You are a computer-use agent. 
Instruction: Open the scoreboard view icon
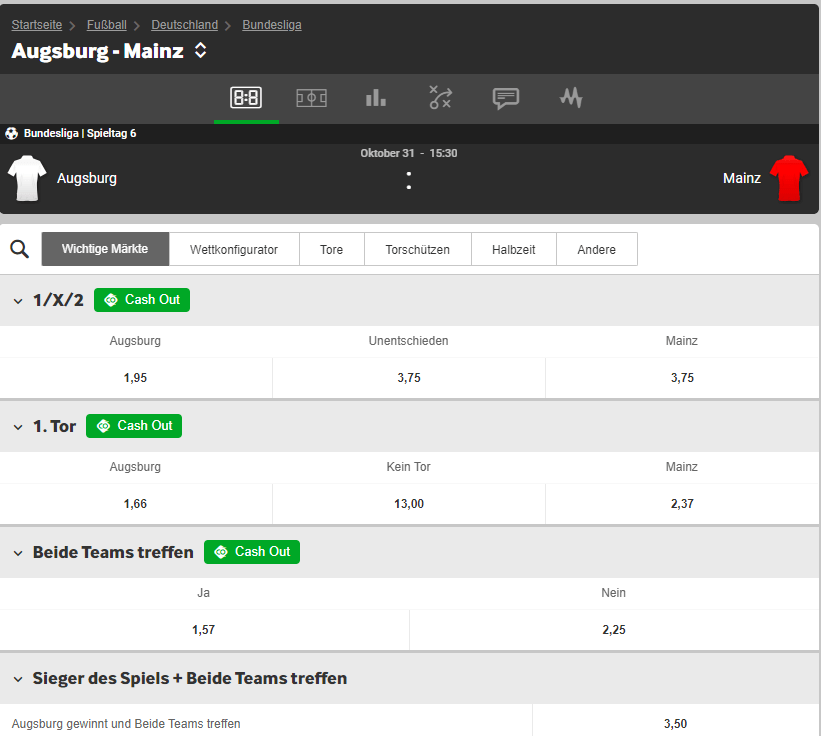click(x=246, y=98)
